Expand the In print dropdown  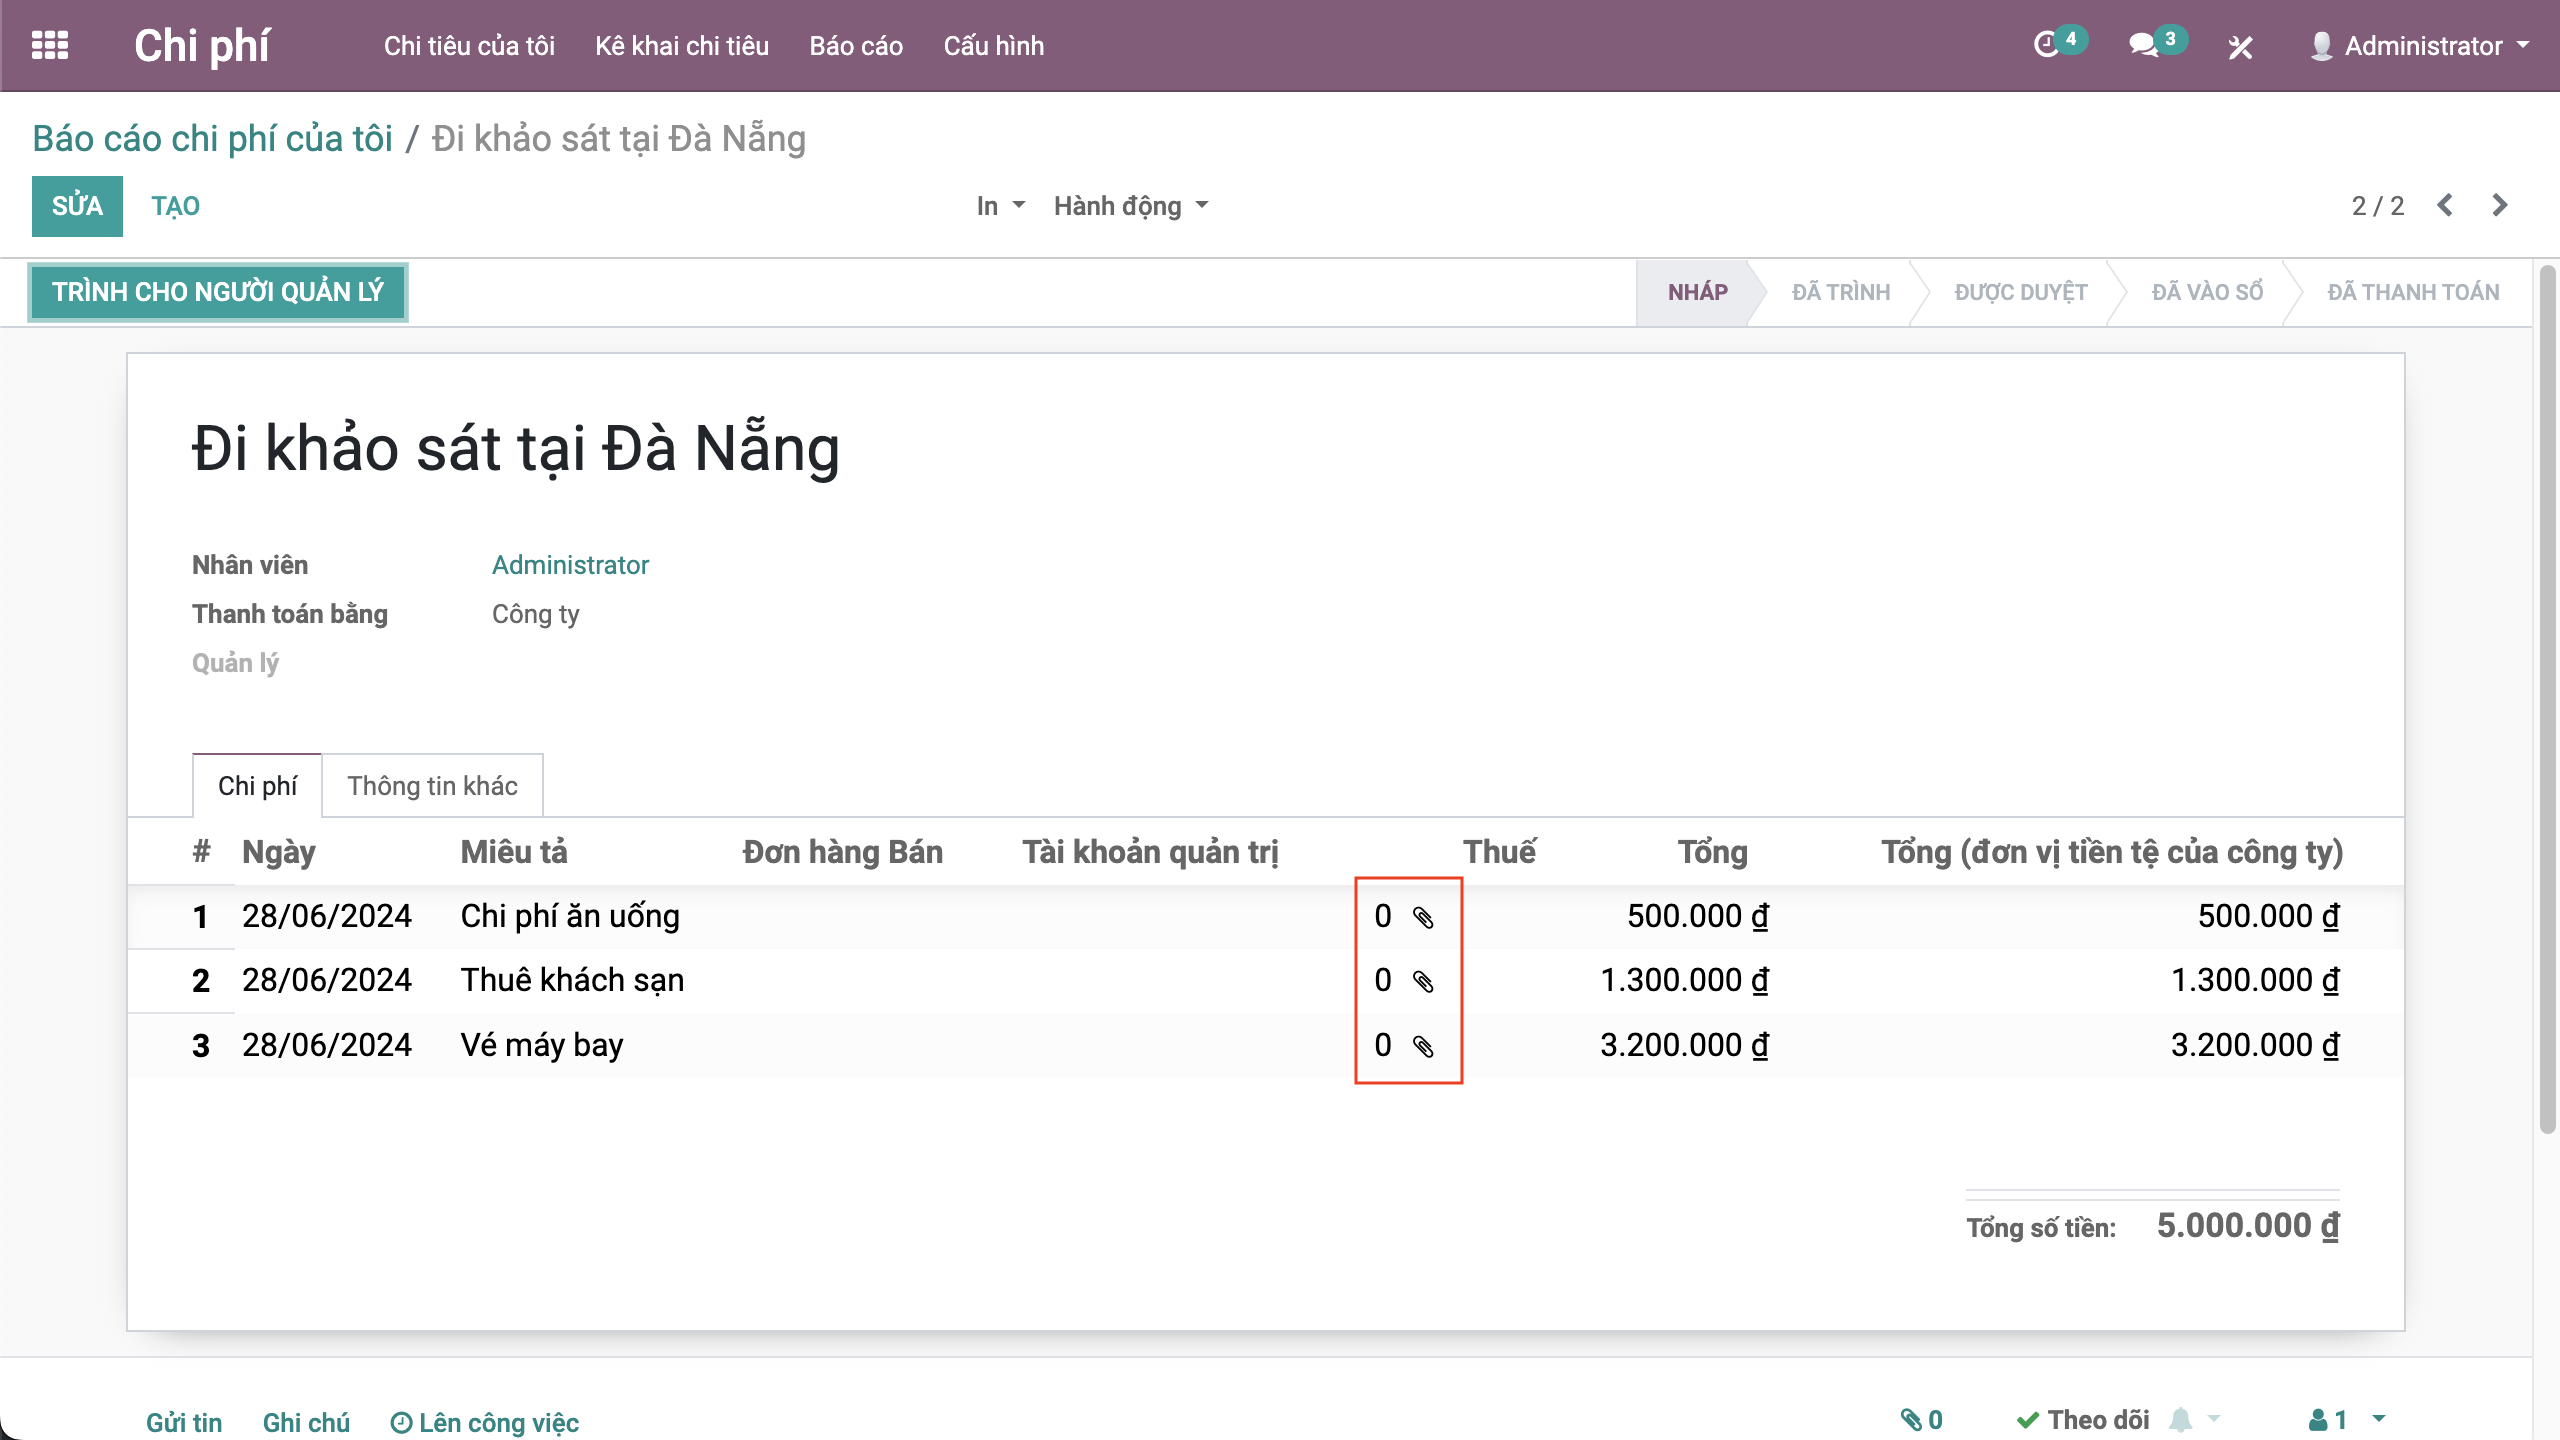click(1000, 206)
